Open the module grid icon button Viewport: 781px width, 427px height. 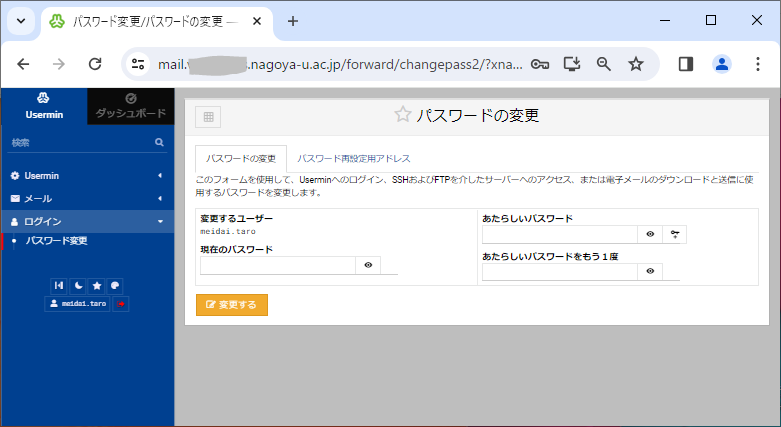208,117
